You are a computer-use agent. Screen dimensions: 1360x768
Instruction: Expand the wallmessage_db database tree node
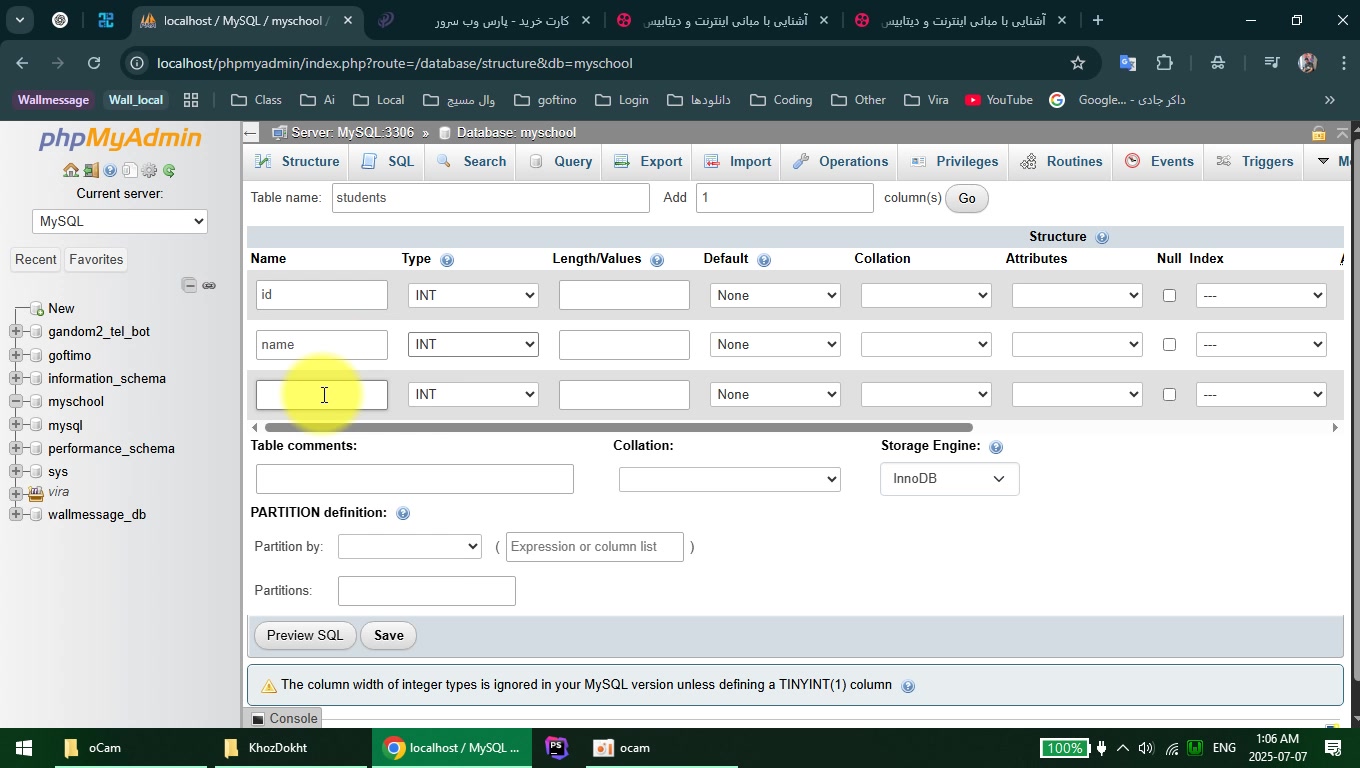pyautogui.click(x=16, y=515)
